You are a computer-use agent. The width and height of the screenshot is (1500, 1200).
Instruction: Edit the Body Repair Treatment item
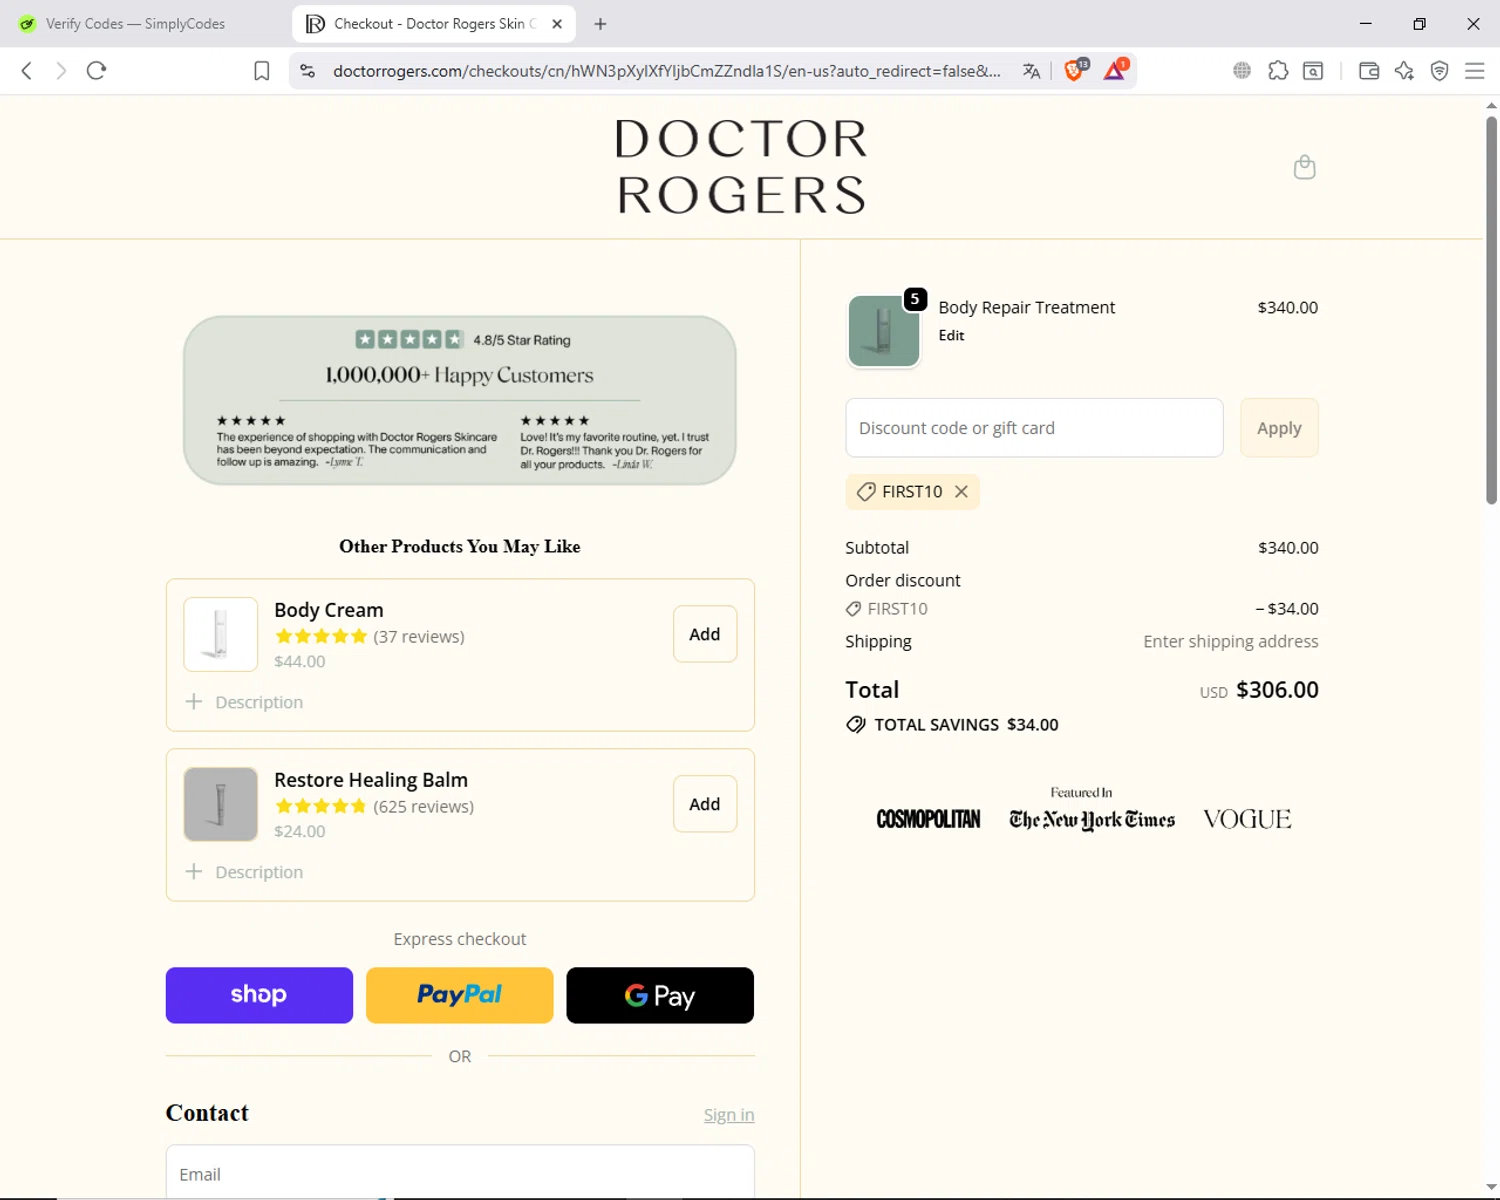coord(951,336)
